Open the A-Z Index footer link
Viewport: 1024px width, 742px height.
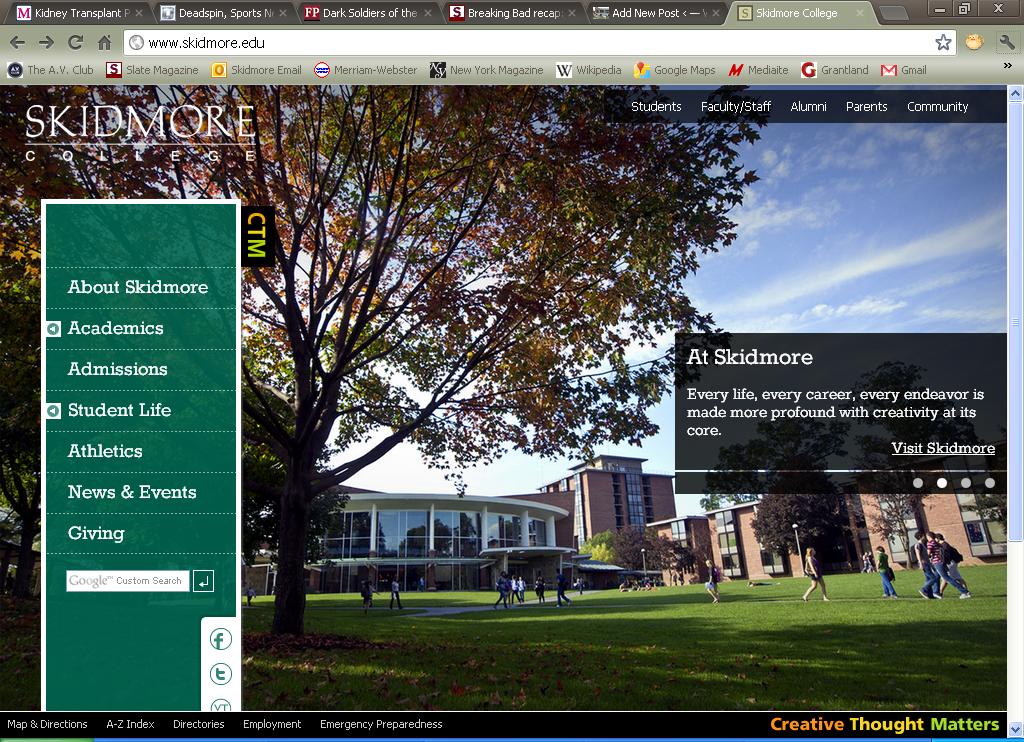pos(131,724)
